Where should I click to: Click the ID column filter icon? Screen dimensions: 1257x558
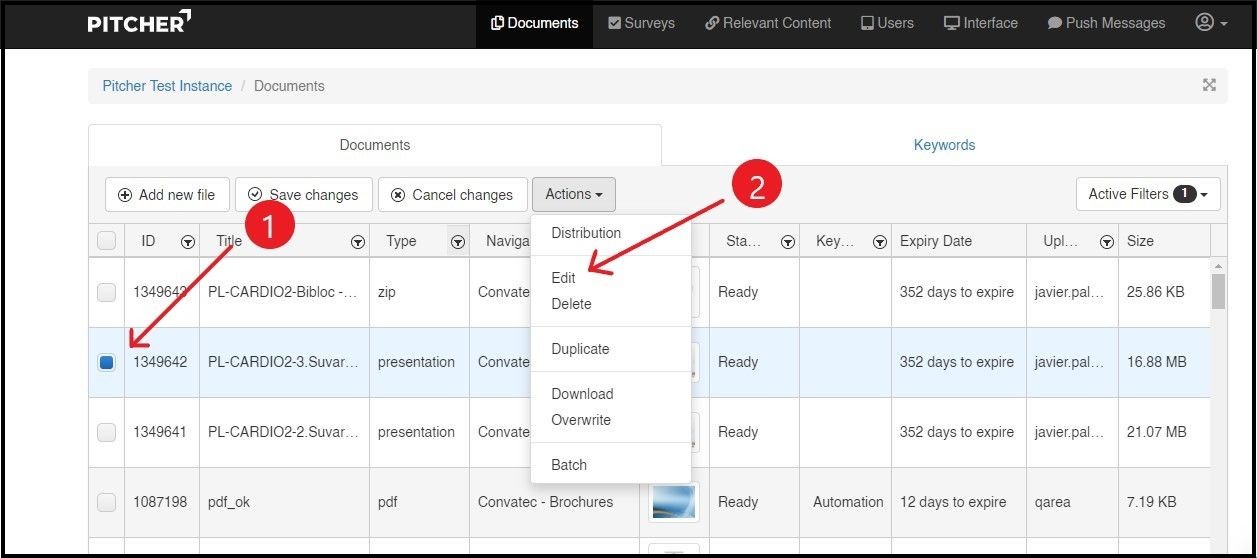pyautogui.click(x=187, y=242)
